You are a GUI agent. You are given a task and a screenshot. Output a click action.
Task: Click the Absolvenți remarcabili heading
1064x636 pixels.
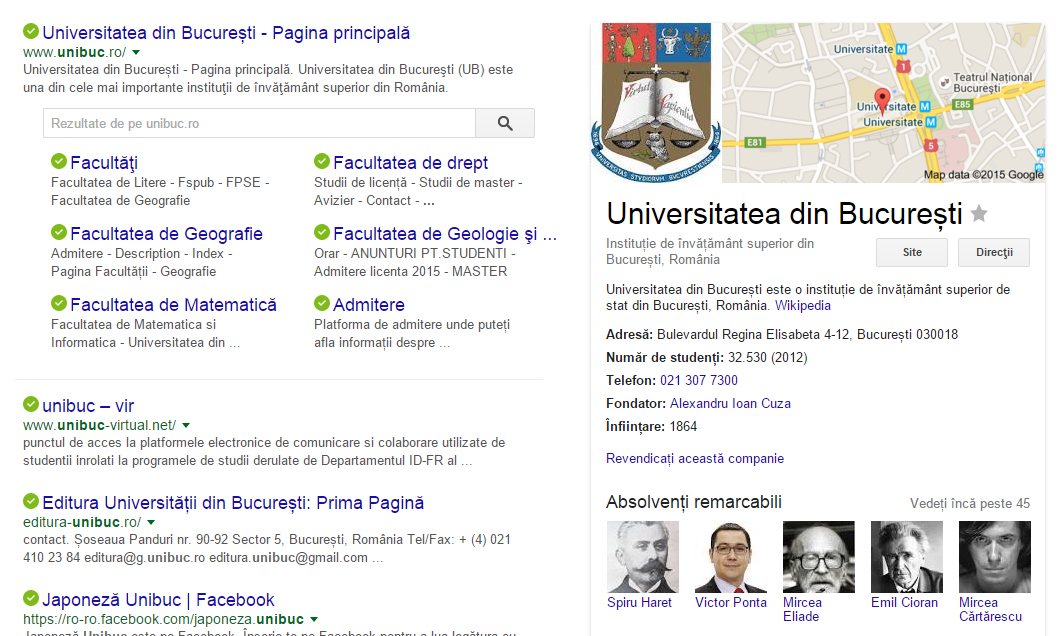point(694,502)
